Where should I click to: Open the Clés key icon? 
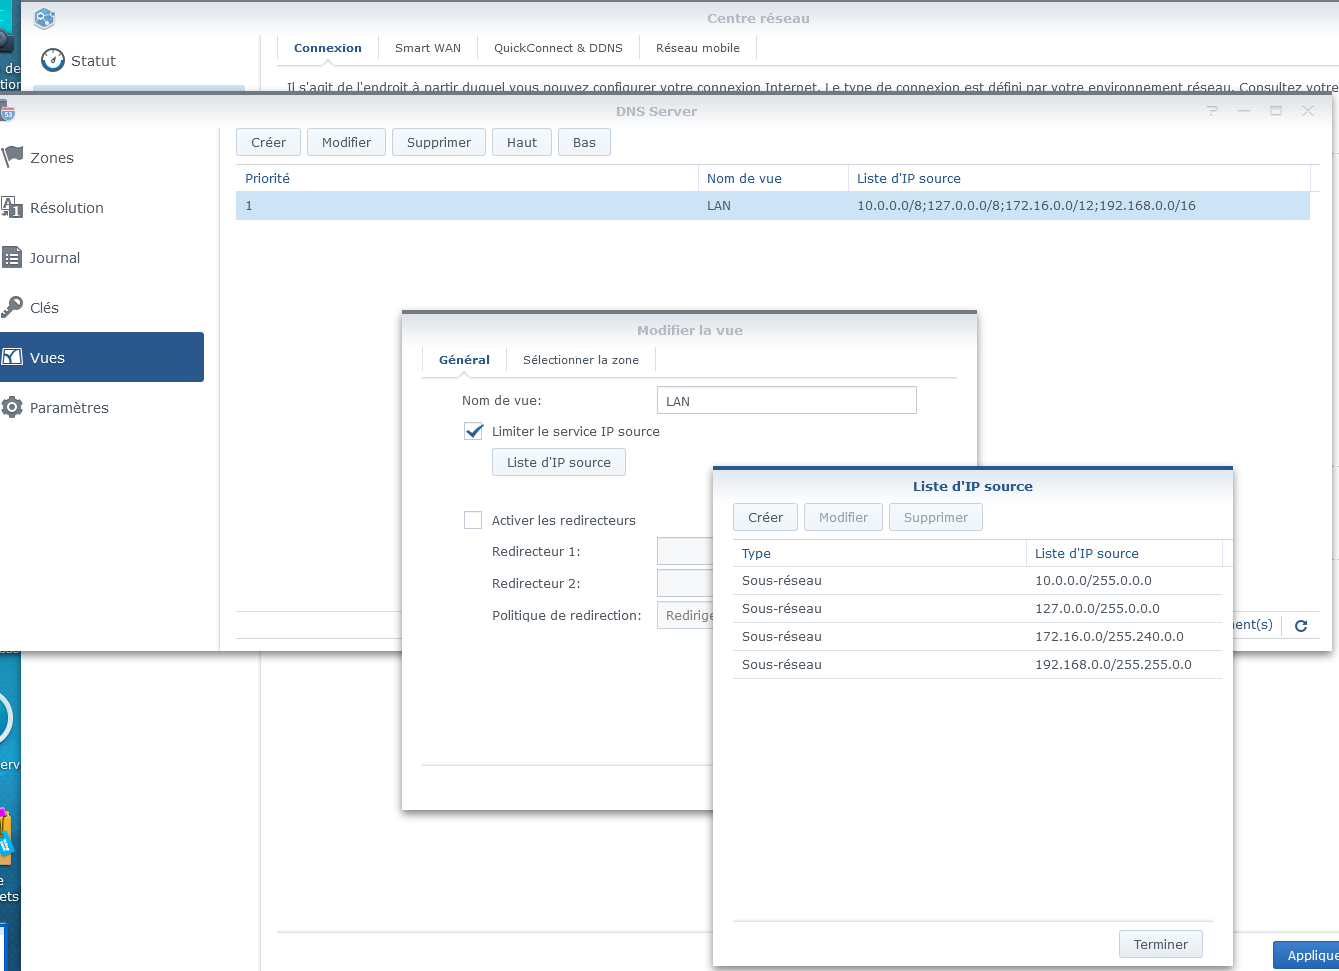13,308
